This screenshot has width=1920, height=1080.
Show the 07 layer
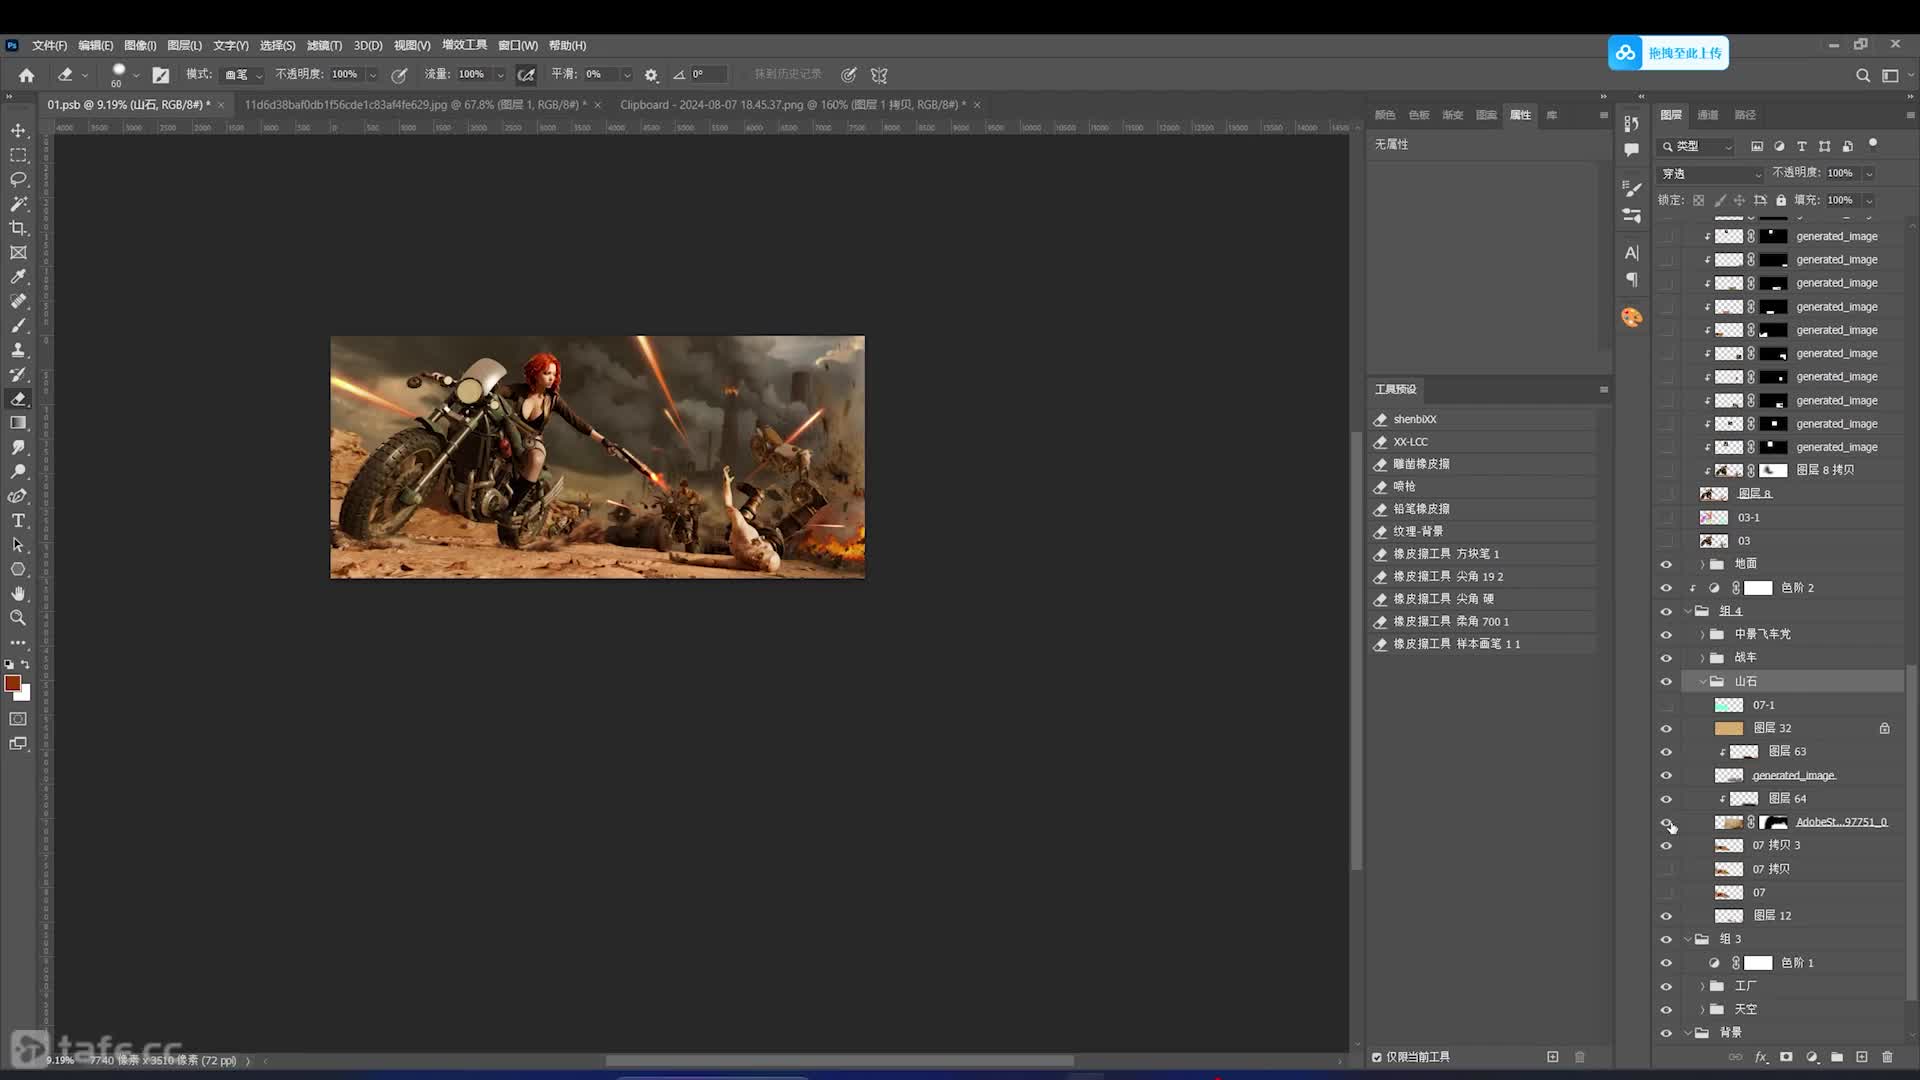(x=1666, y=893)
